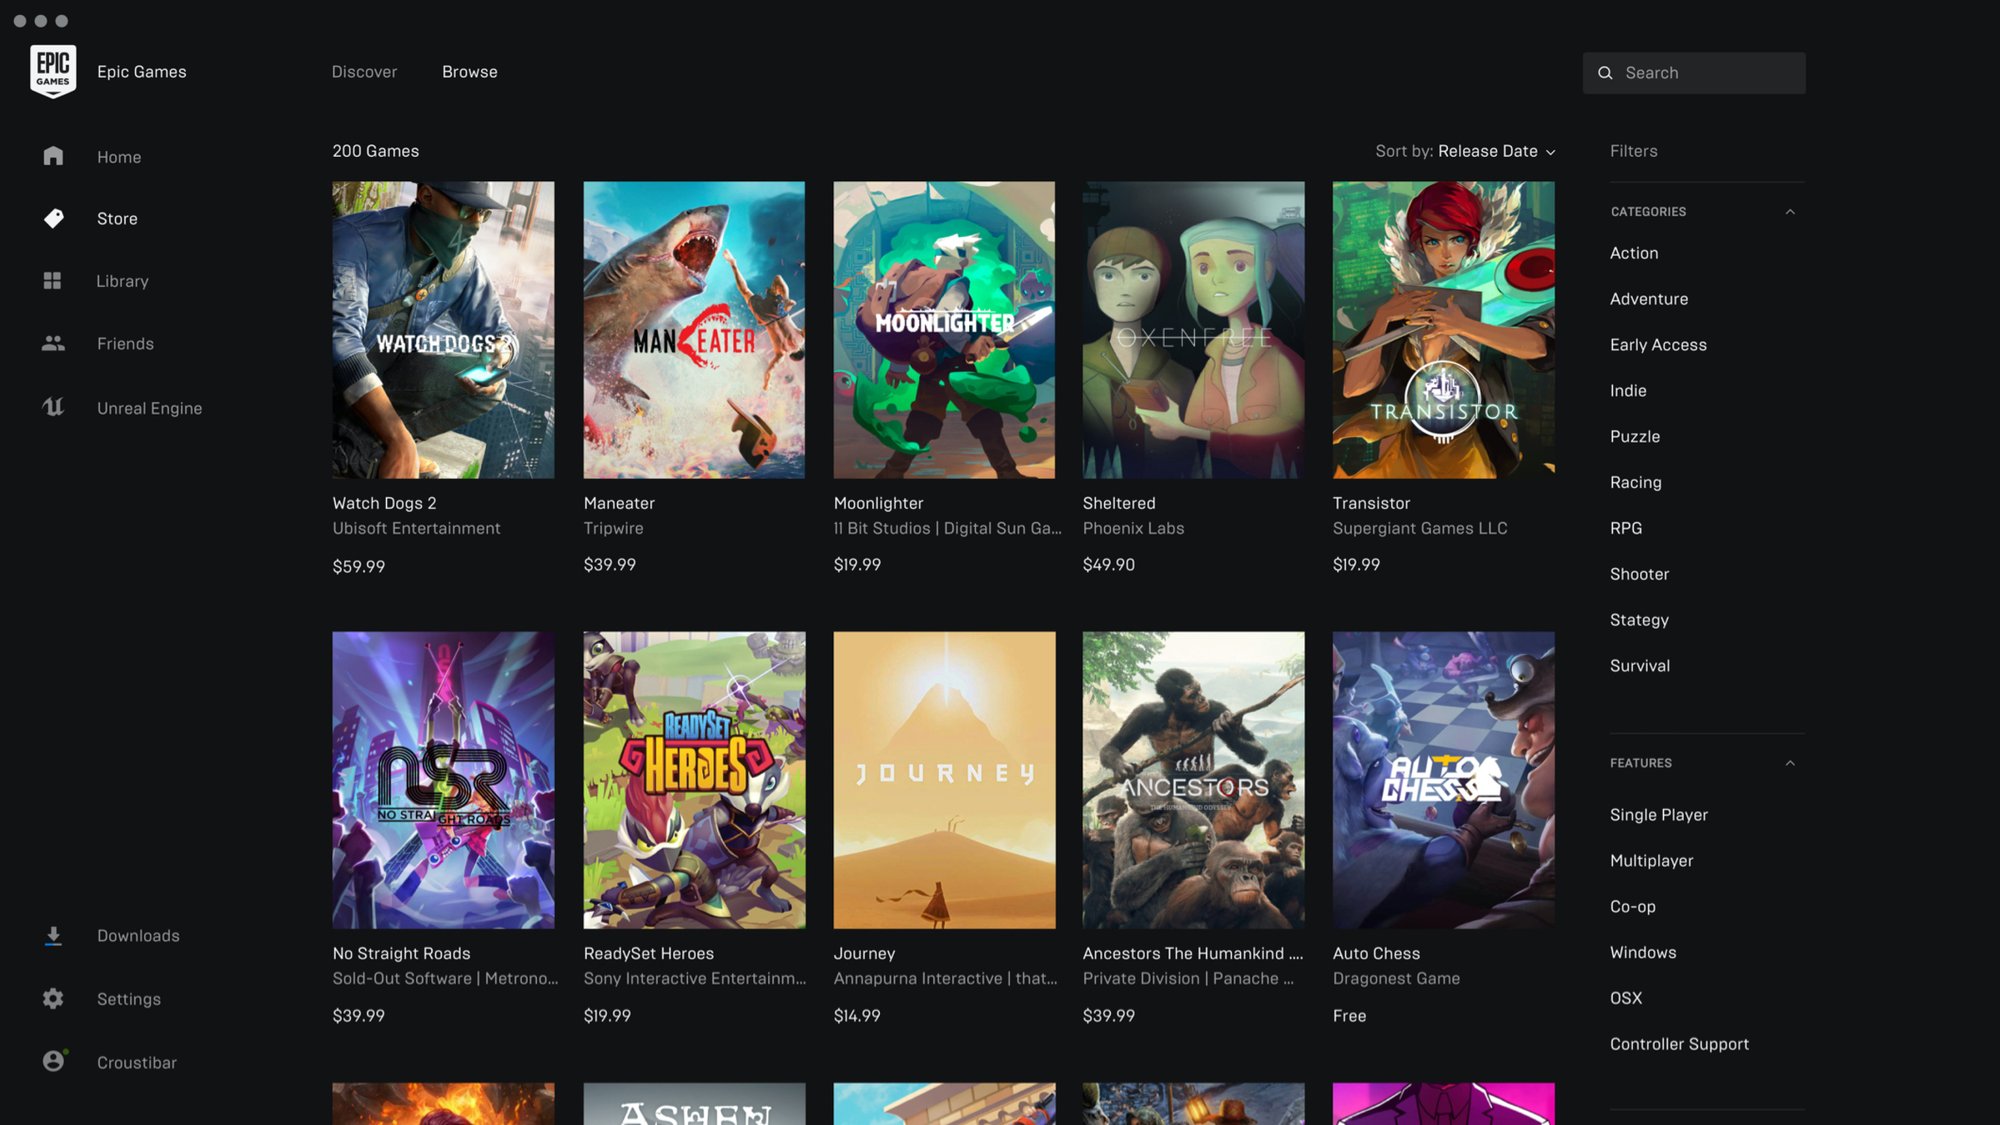2000x1125 pixels.
Task: Click the $59.99 price under Watch Dogs 2
Action: [x=359, y=566]
